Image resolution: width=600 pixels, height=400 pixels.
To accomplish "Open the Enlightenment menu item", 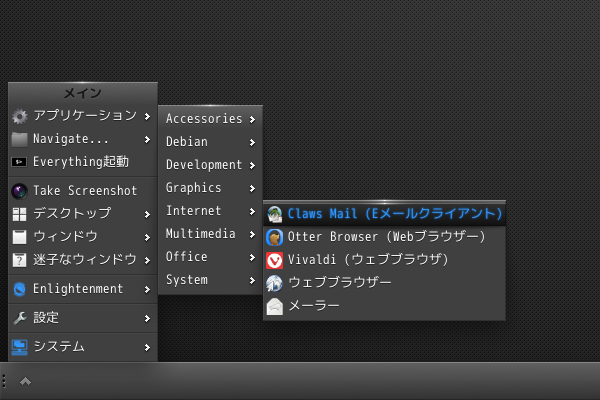I will click(x=83, y=289).
